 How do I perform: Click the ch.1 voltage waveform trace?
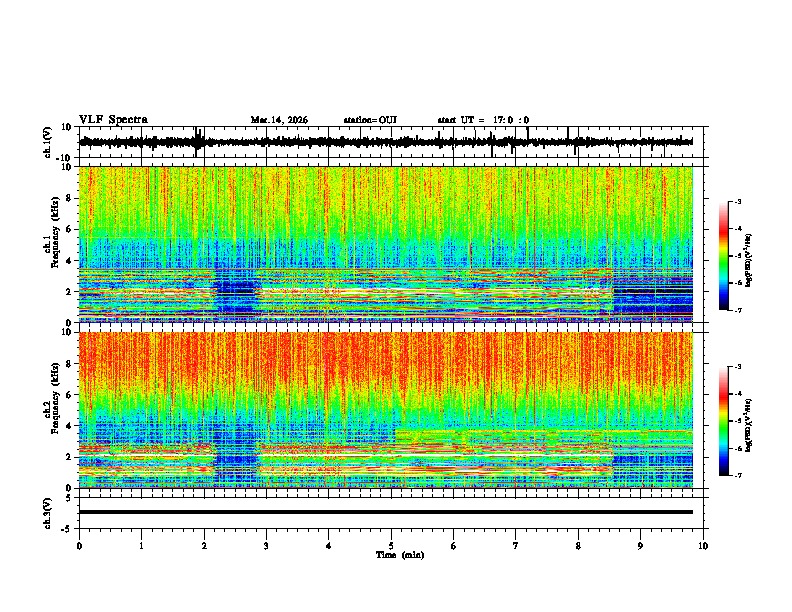[385, 142]
